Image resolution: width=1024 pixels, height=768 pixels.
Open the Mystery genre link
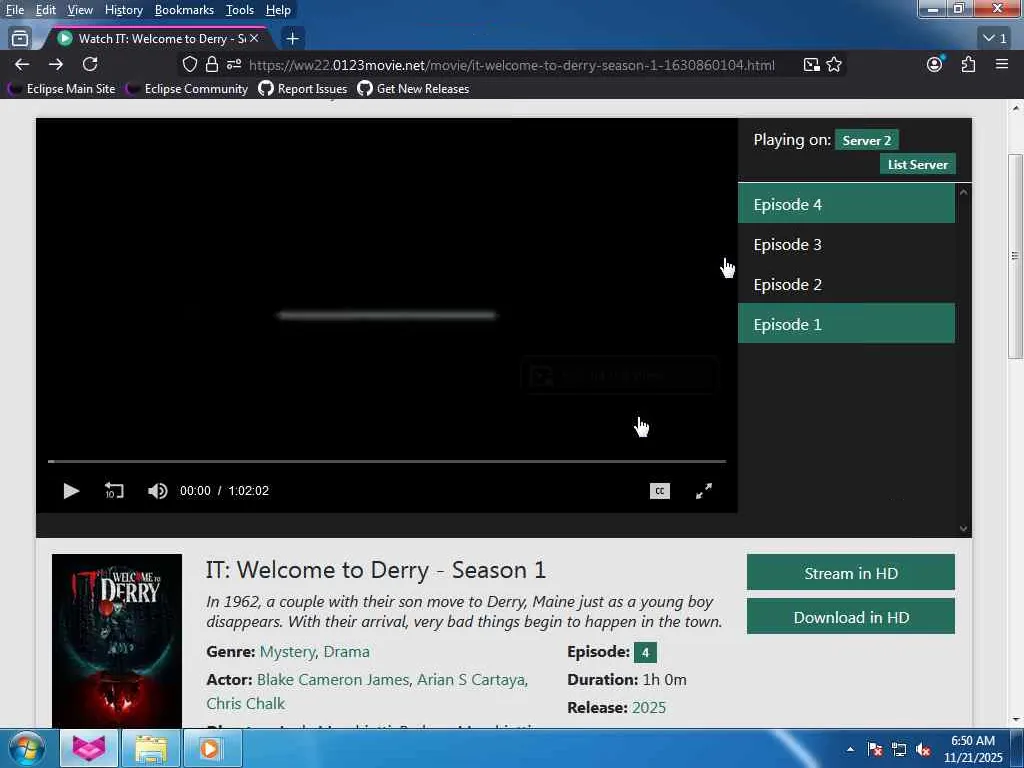tap(287, 652)
